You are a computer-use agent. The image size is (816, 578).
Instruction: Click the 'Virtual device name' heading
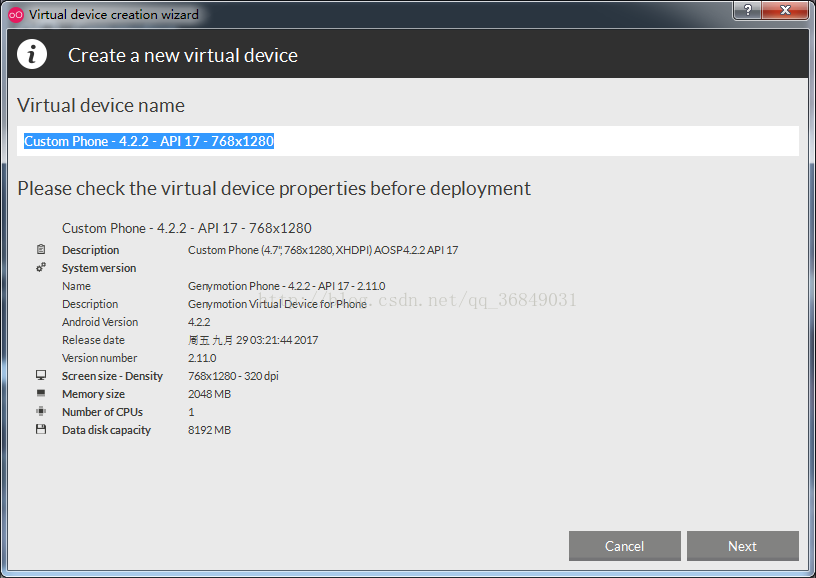(x=101, y=105)
